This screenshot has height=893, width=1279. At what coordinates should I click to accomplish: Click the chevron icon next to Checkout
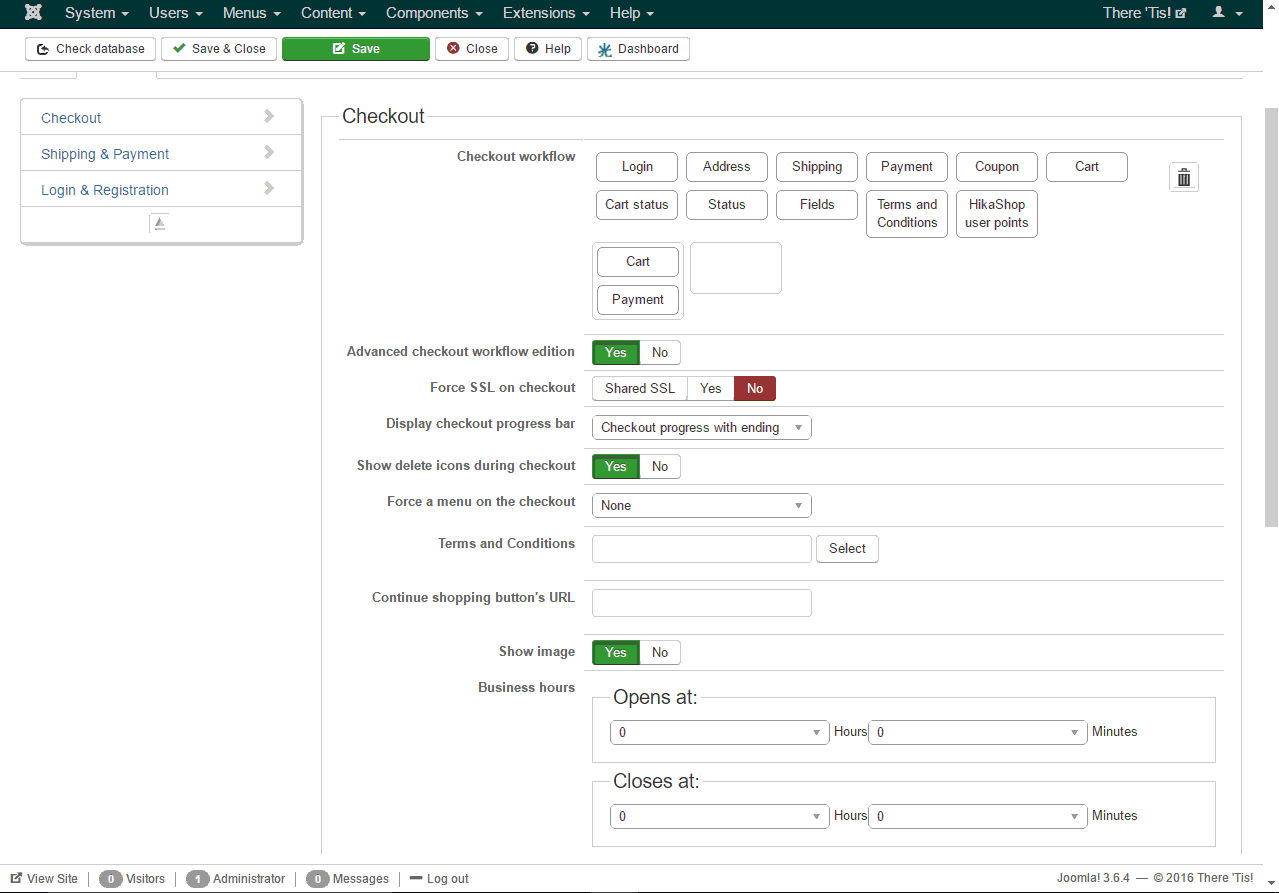point(269,116)
